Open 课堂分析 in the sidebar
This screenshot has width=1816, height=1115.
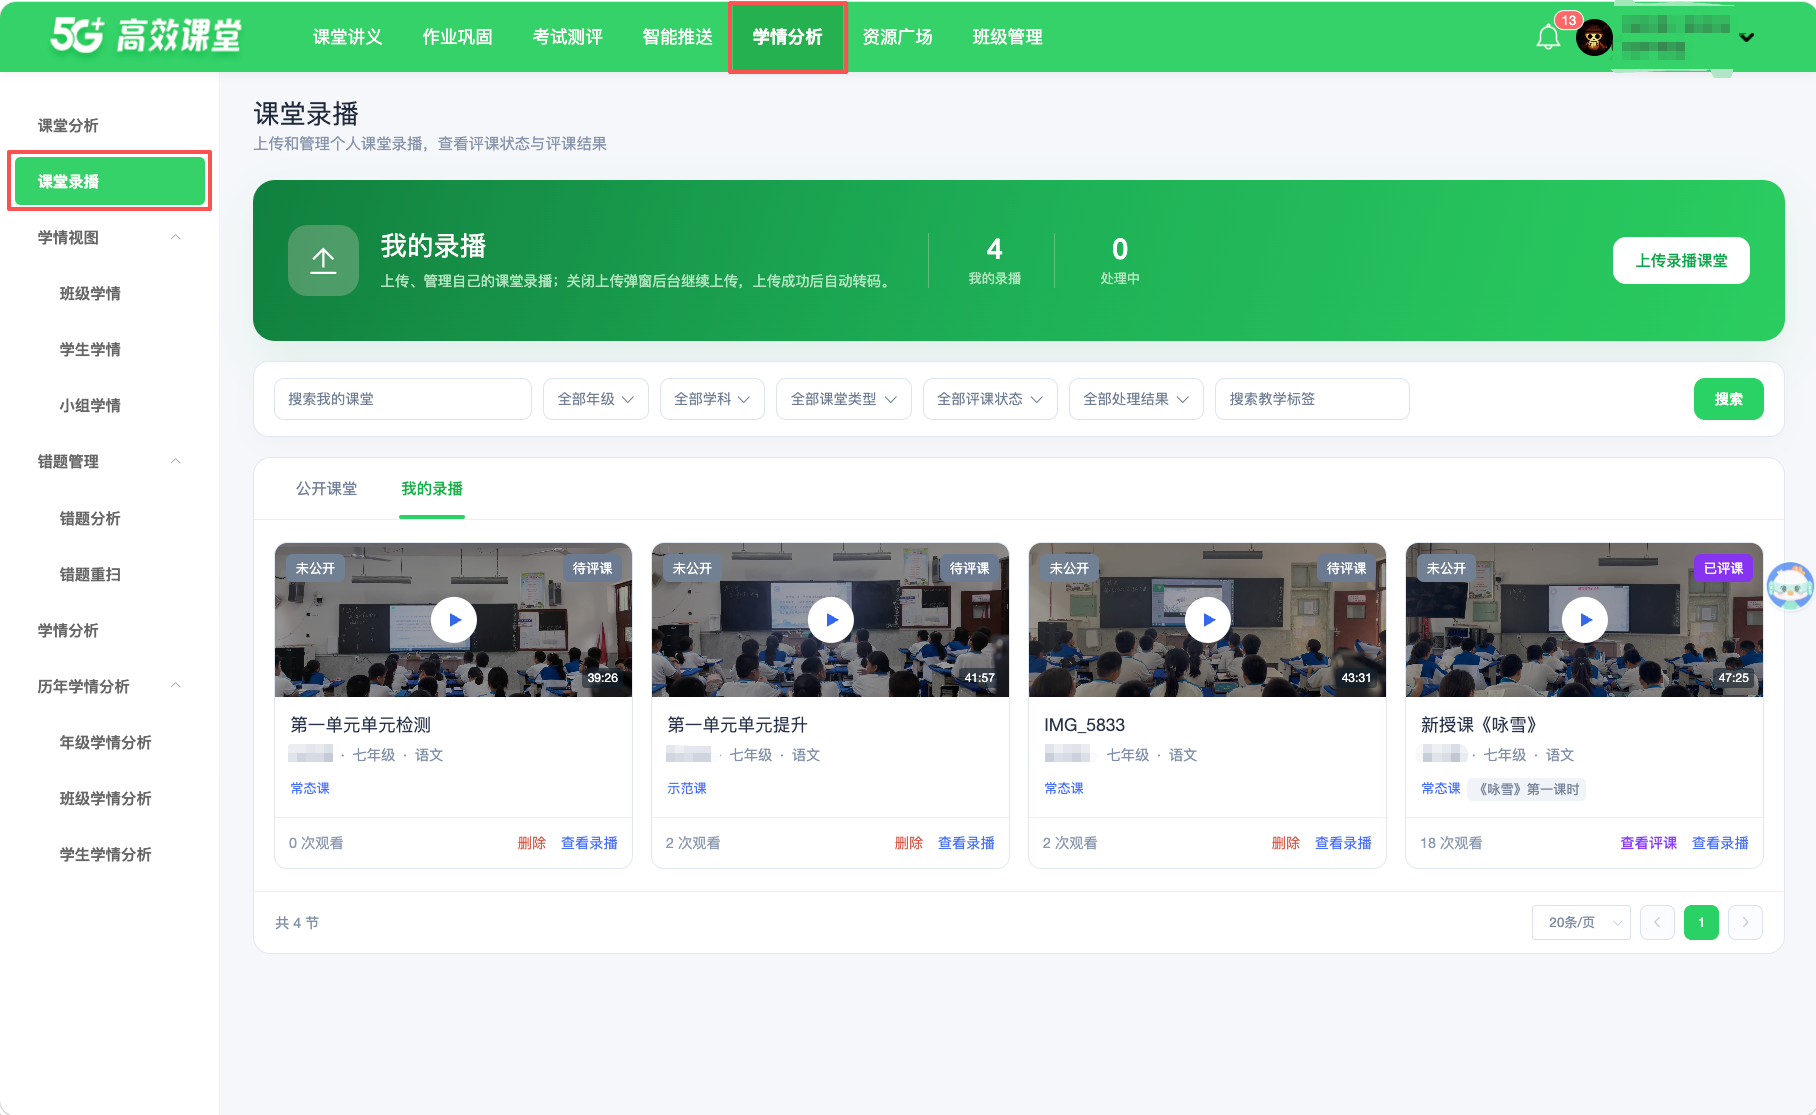[x=68, y=125]
